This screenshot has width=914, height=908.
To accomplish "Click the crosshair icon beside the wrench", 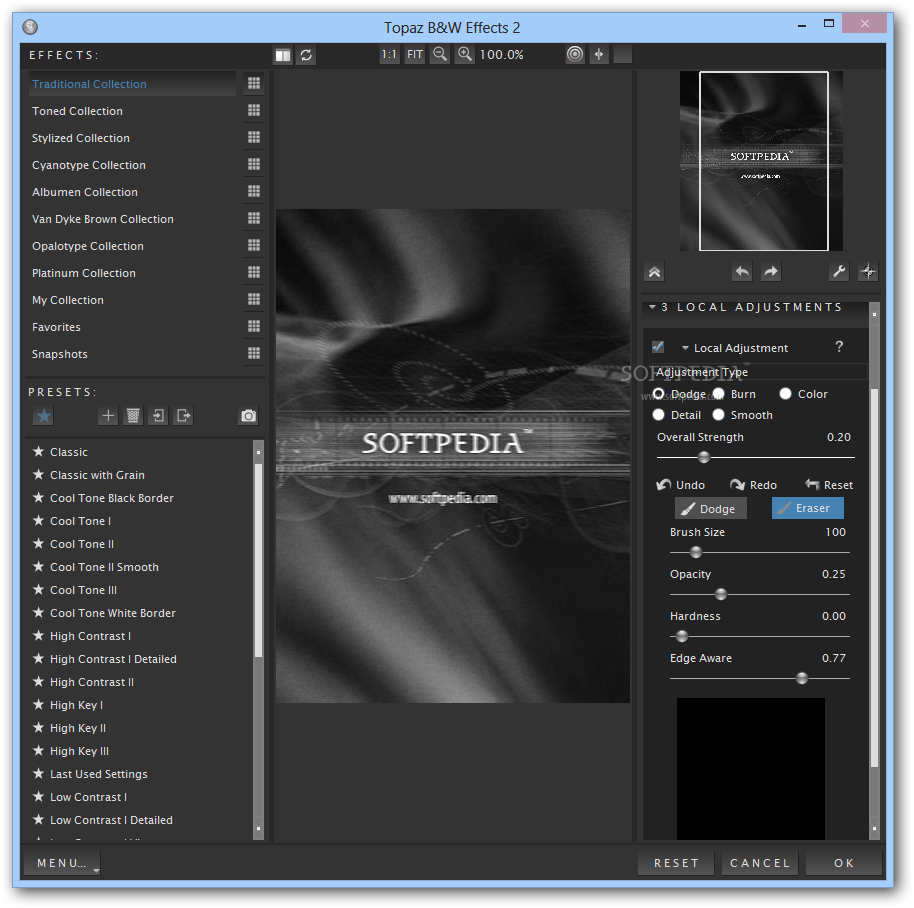I will pos(868,272).
